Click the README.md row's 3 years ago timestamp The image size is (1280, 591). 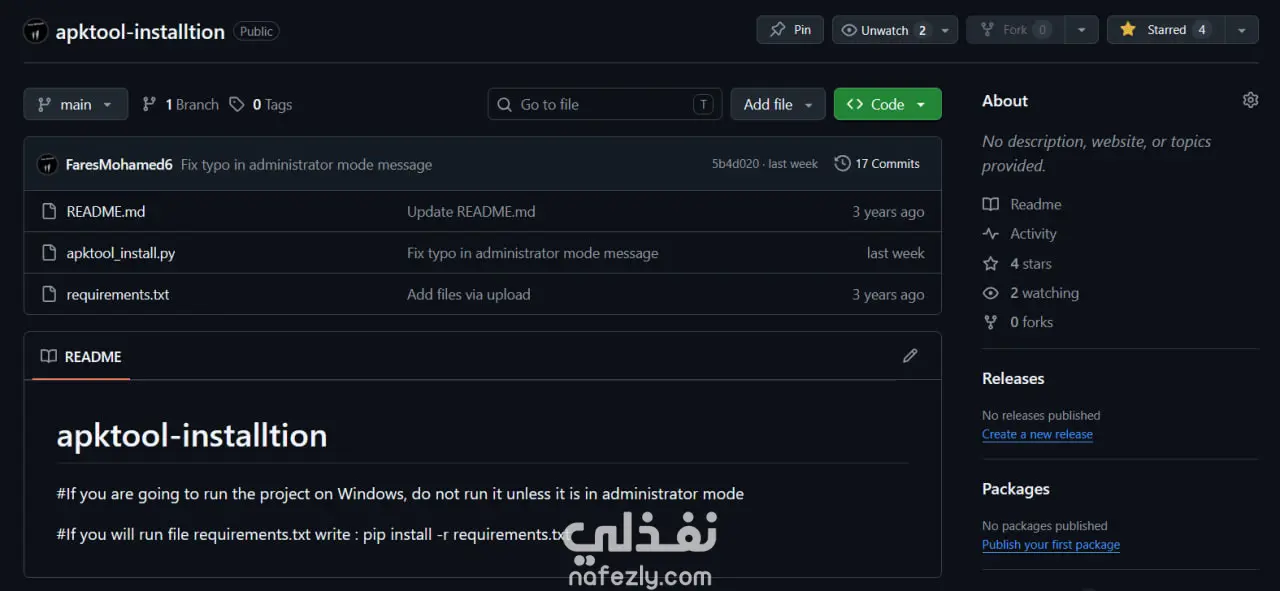[888, 212]
